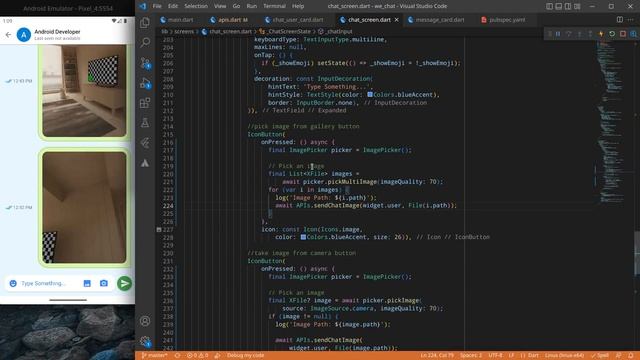The width and height of the screenshot is (640, 360).
Task: Click UTF-8 encoding in status bar
Action: click(x=496, y=356)
